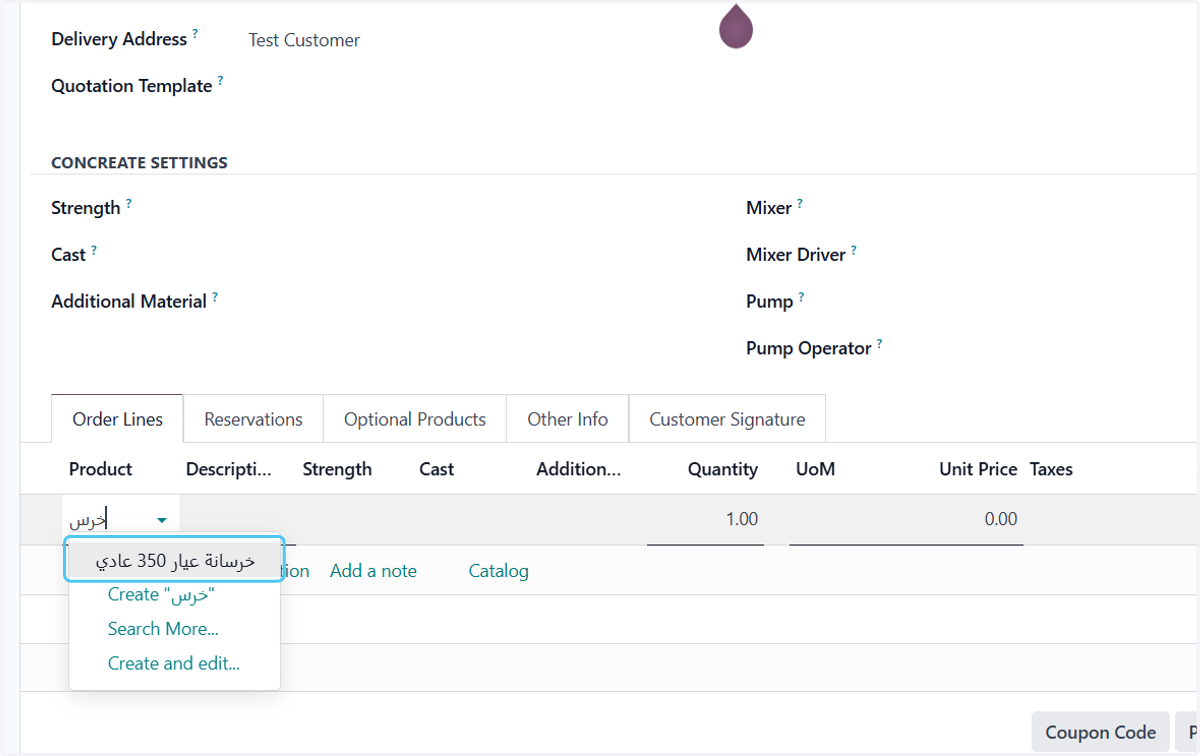Click the Mixer Driver field label
This screenshot has width=1200, height=756.
pyautogui.click(x=796, y=255)
